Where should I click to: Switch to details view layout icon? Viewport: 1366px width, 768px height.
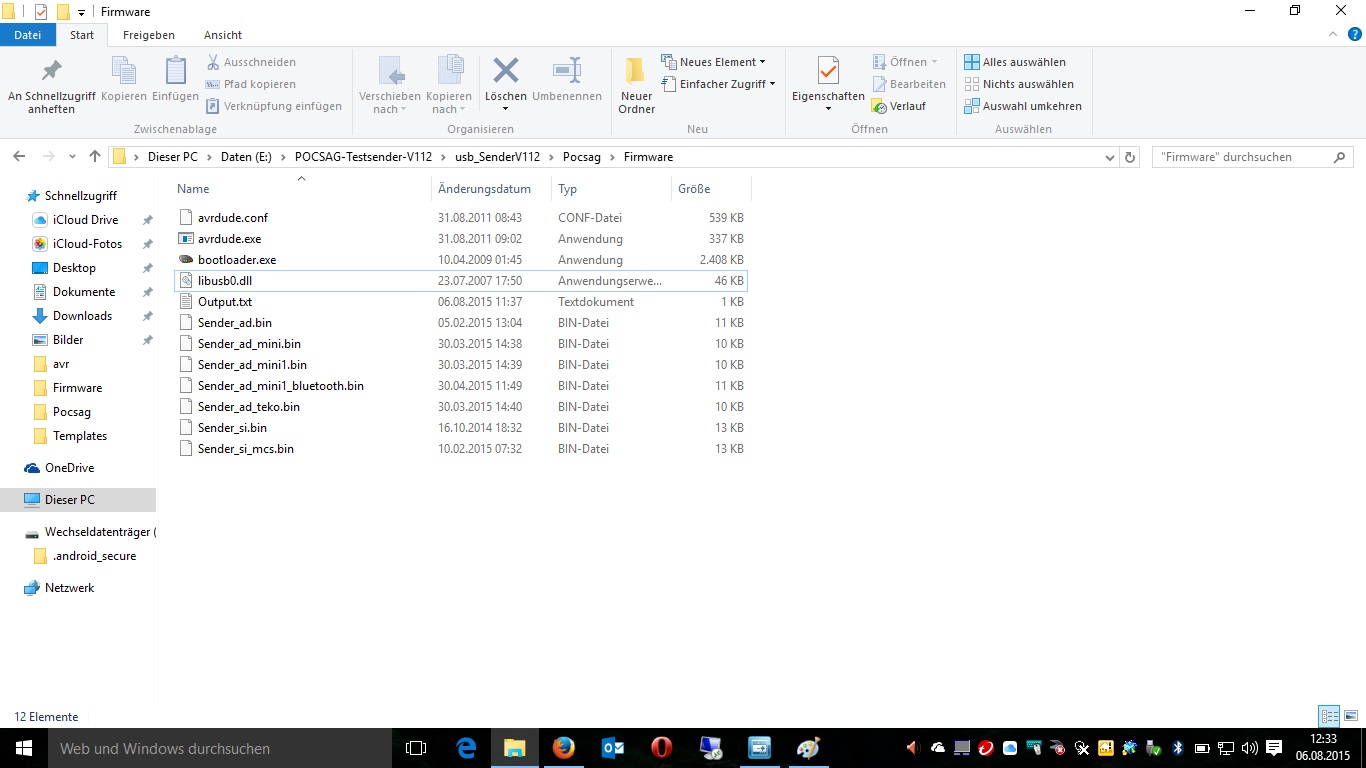[x=1329, y=716]
